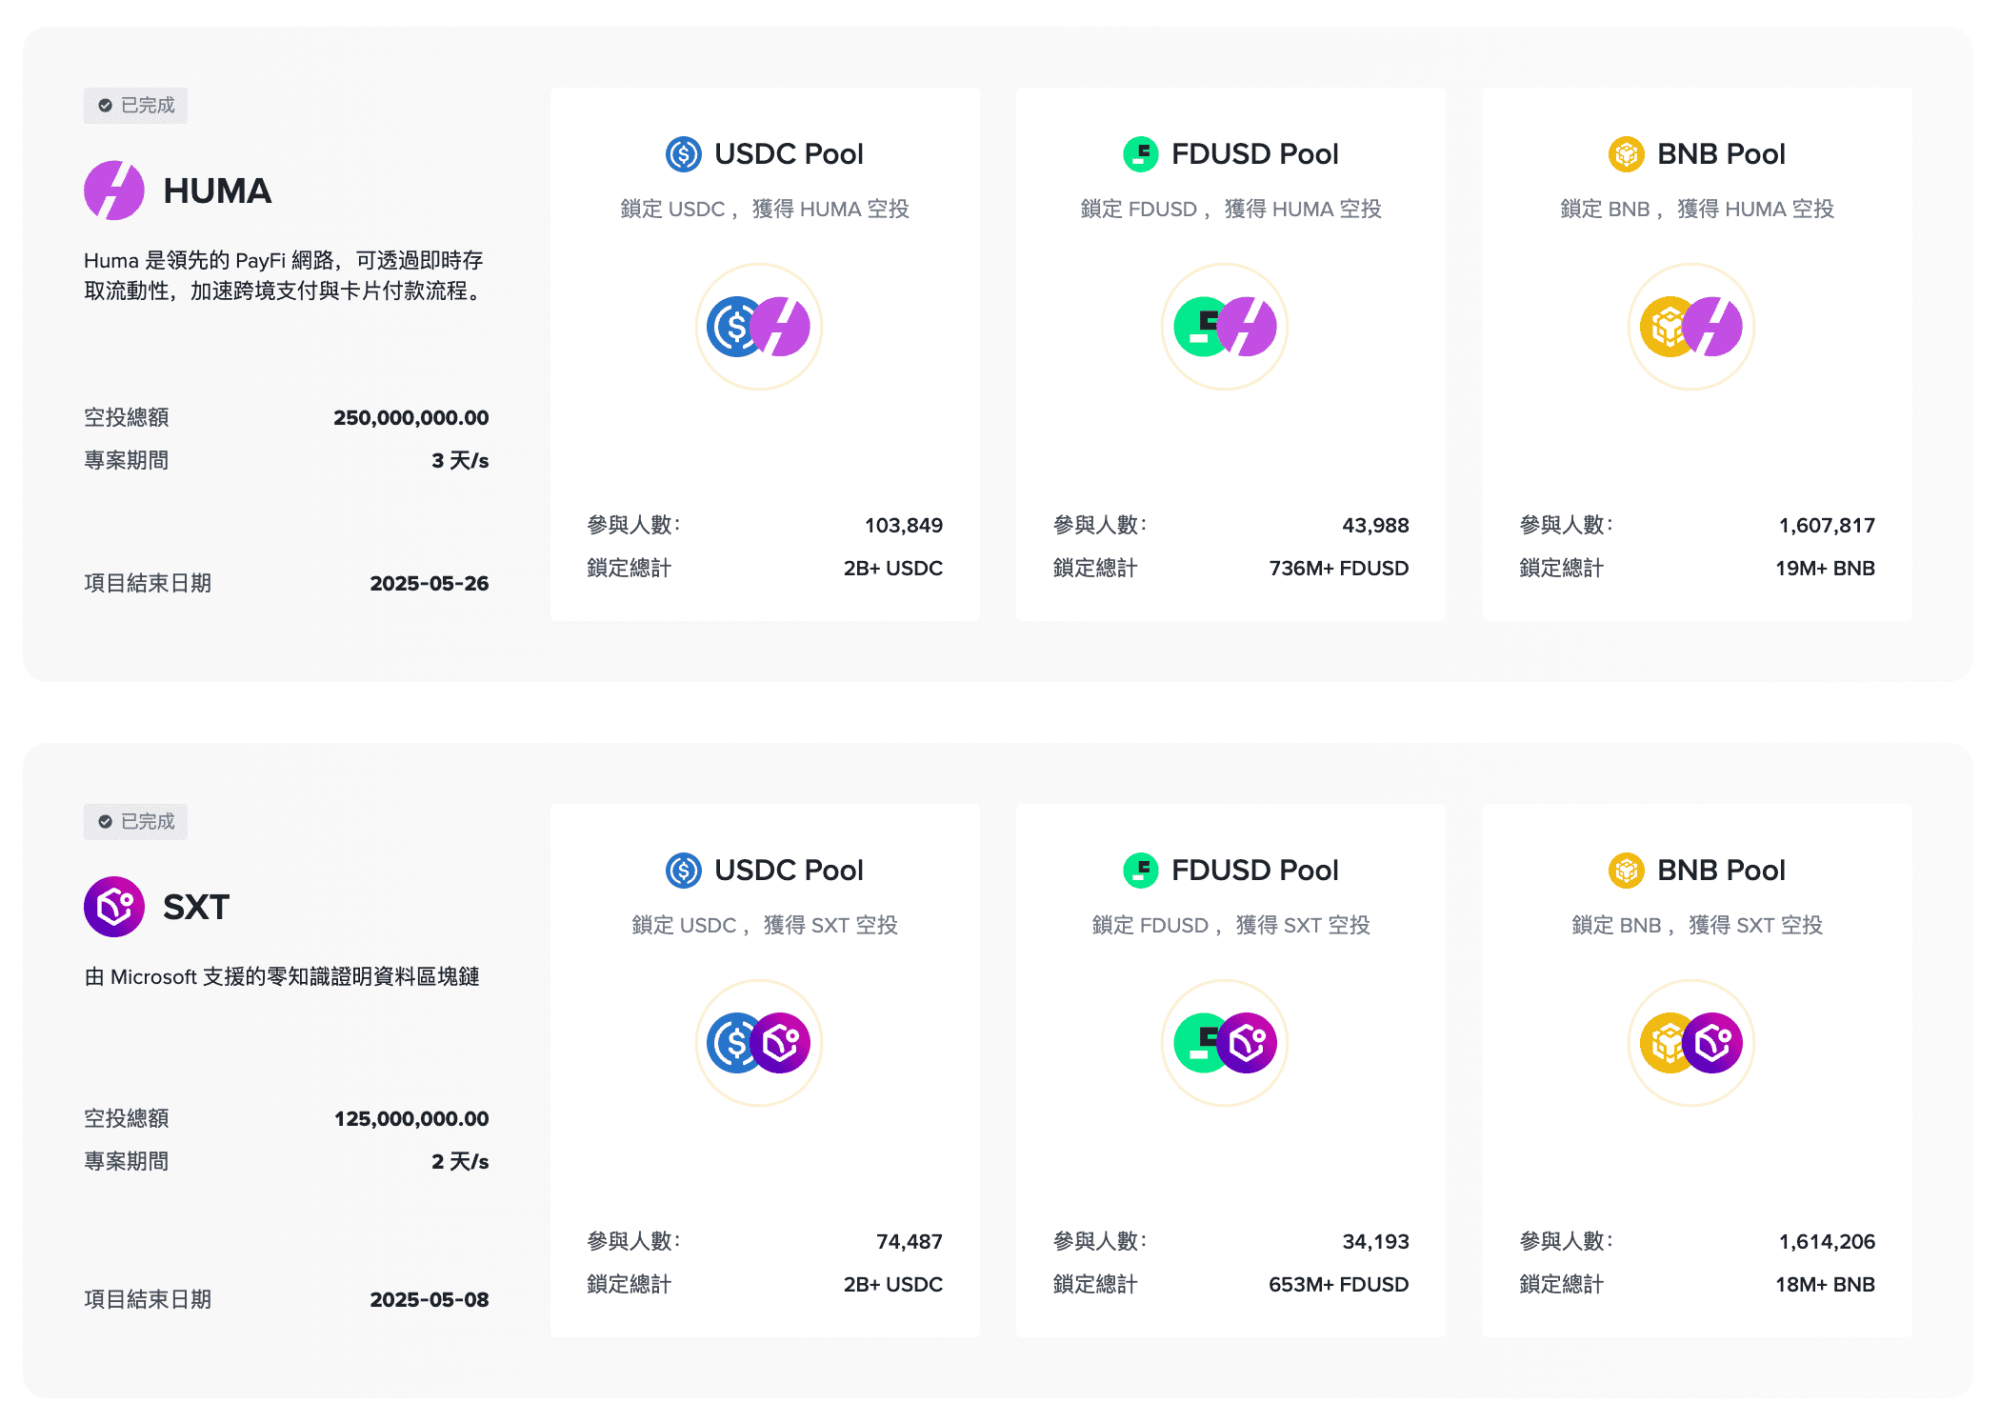Click the SXT project logo icon

114,907
